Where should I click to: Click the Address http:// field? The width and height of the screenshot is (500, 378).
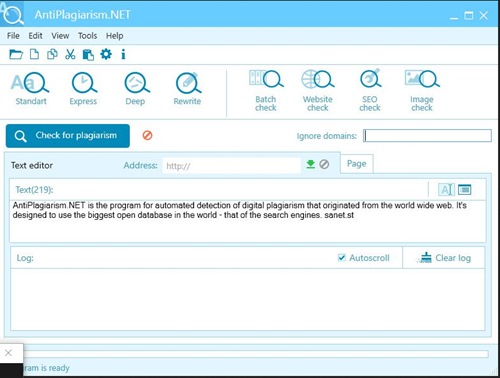click(x=232, y=166)
